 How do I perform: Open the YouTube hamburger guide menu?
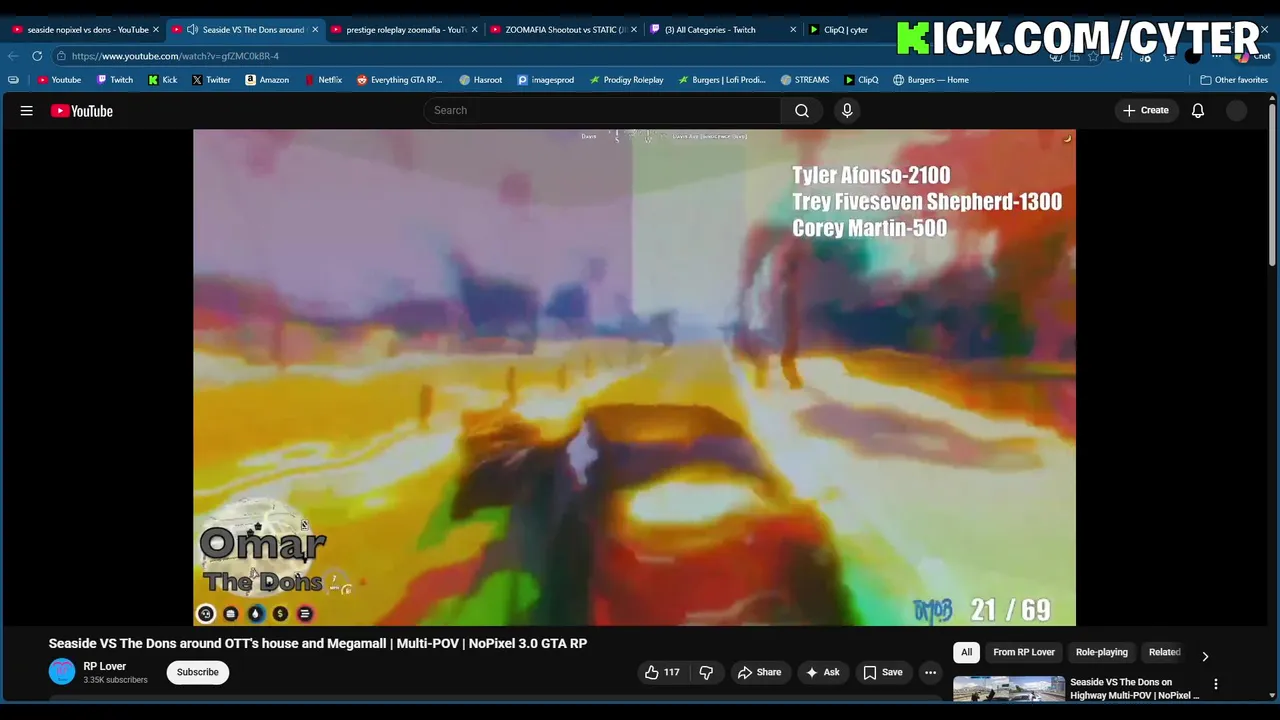[x=27, y=111]
